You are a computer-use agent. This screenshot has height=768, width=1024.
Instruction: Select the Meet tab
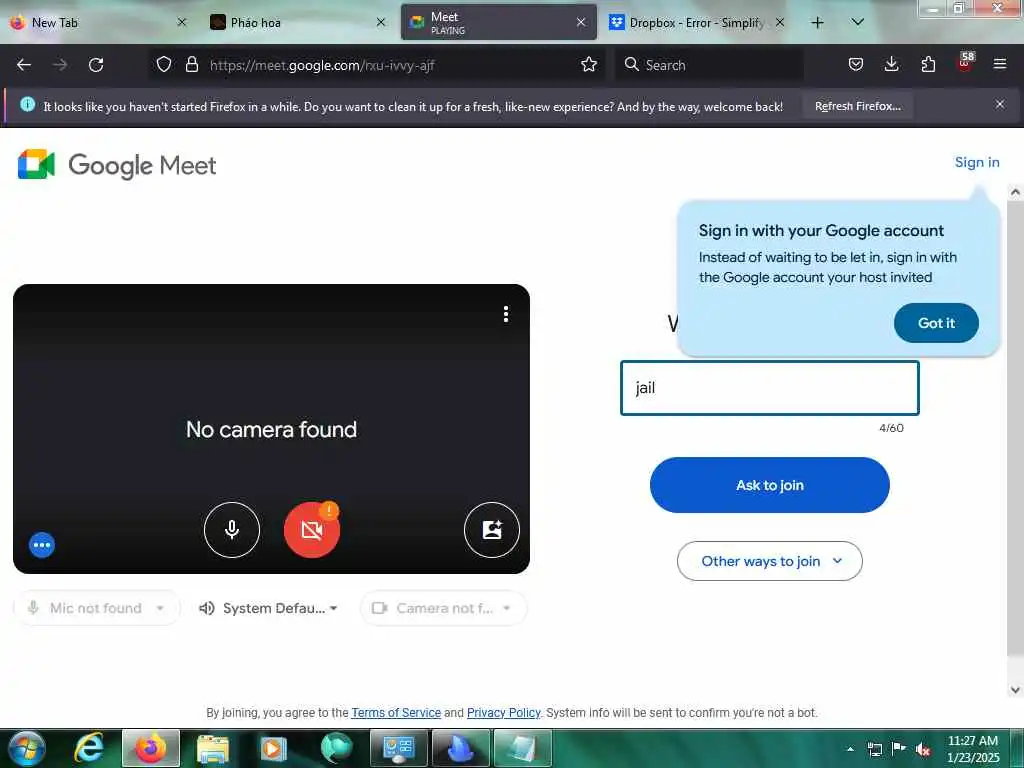click(x=498, y=22)
